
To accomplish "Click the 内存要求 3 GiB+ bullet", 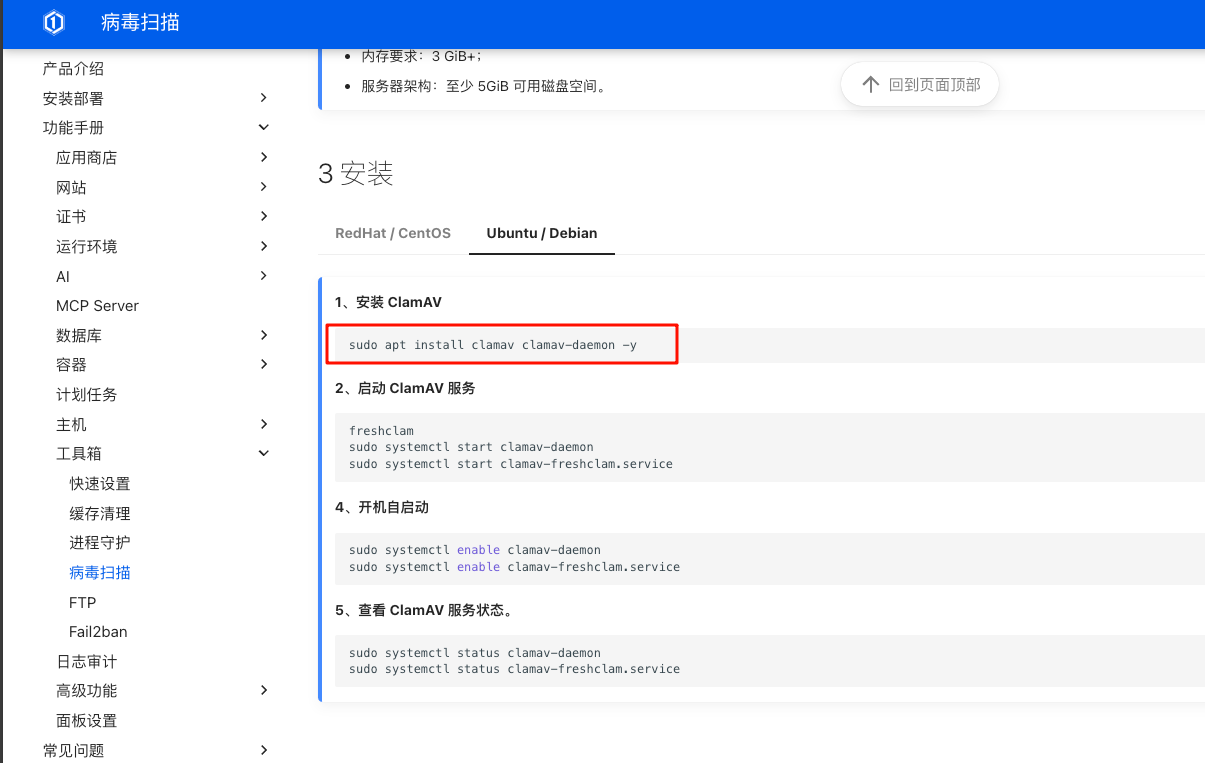I will 421,56.
